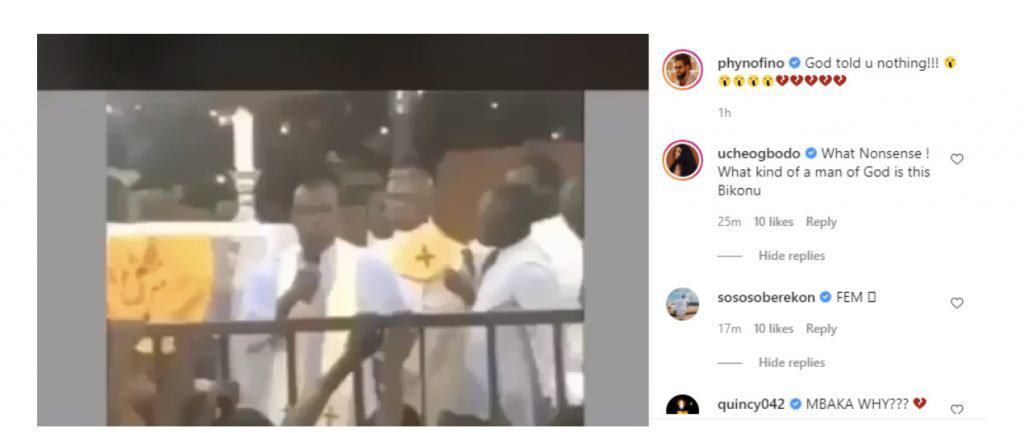Open ucheogbodo profile avatar
The width and height of the screenshot is (1024, 433).
pyautogui.click(x=682, y=159)
